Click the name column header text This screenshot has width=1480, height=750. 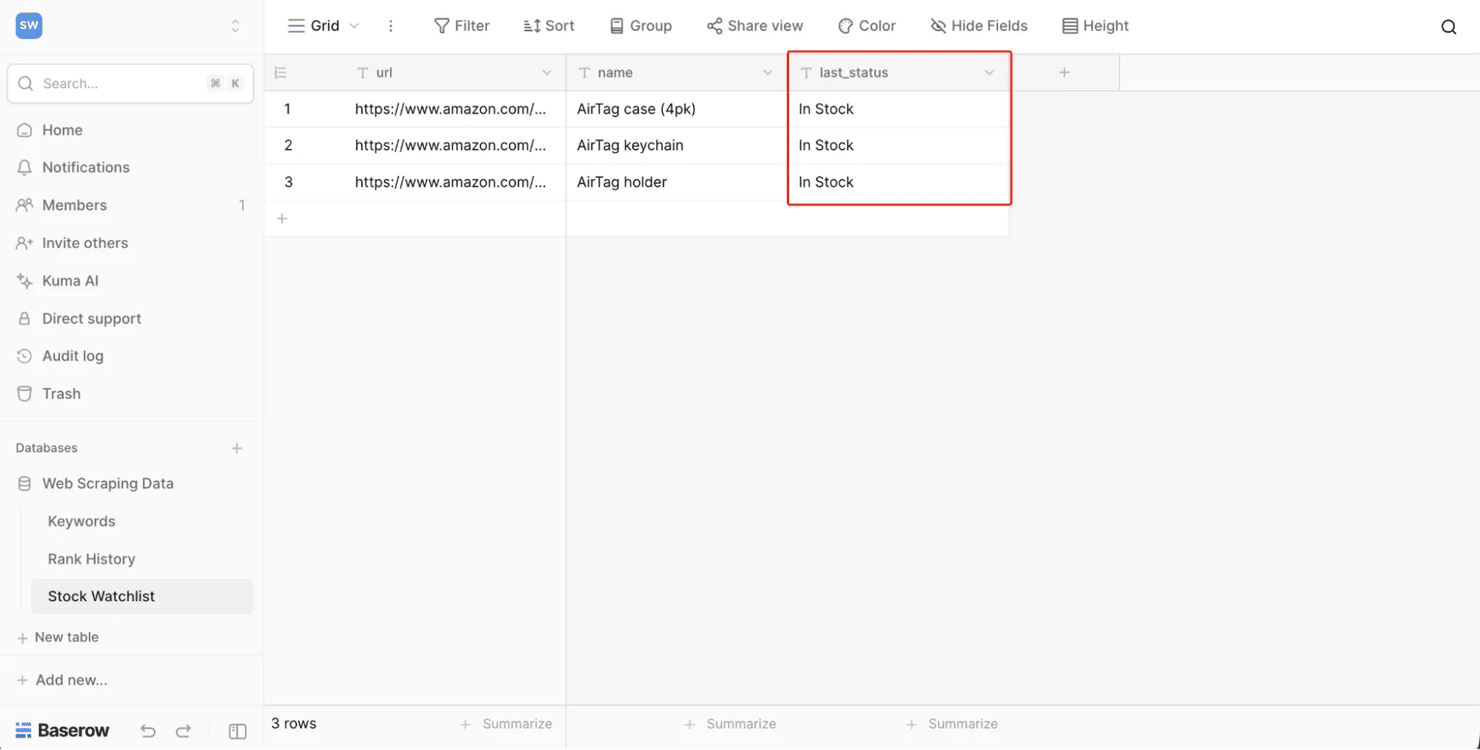615,73
